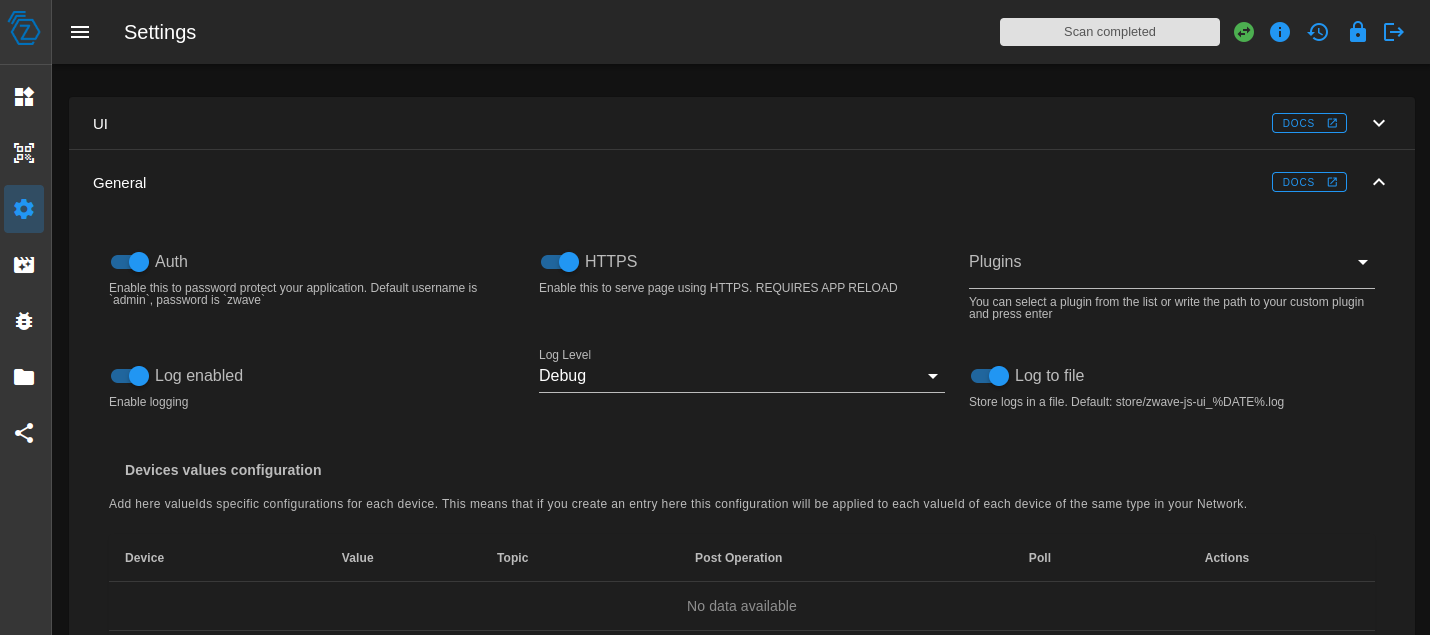Open the hamburger navigation menu
Viewport: 1430px width, 635px height.
pyautogui.click(x=80, y=32)
